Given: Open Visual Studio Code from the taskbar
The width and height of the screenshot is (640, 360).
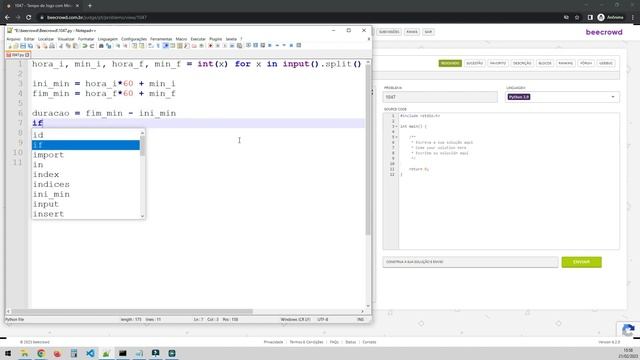Looking at the screenshot, I should [x=90, y=353].
